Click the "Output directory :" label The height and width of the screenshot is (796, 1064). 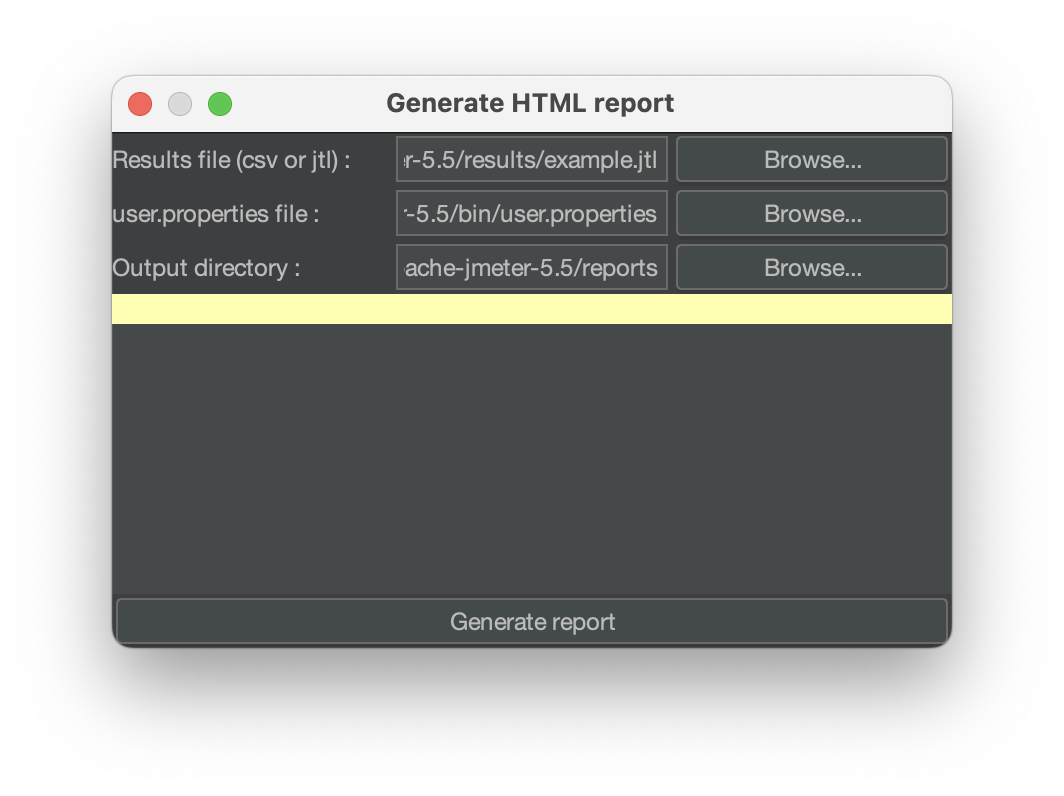click(206, 268)
